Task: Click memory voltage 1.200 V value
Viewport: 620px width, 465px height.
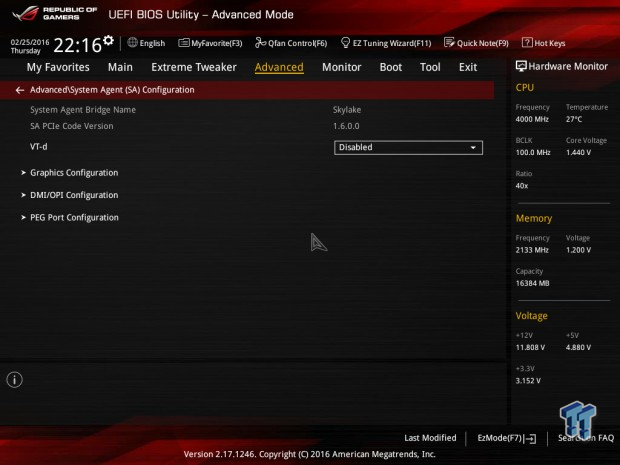Action: [x=578, y=250]
